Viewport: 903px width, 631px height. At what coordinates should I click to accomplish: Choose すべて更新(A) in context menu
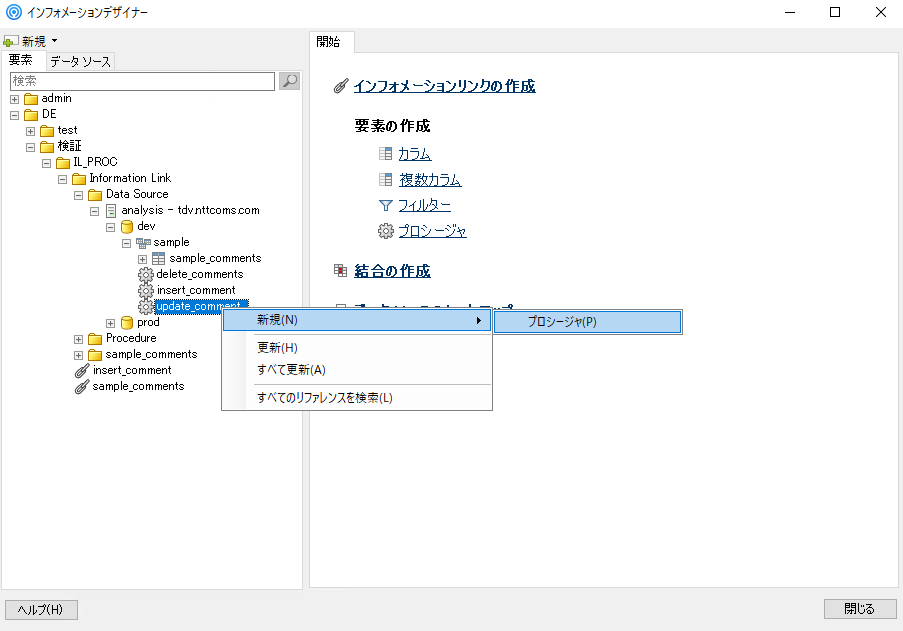[x=356, y=370]
